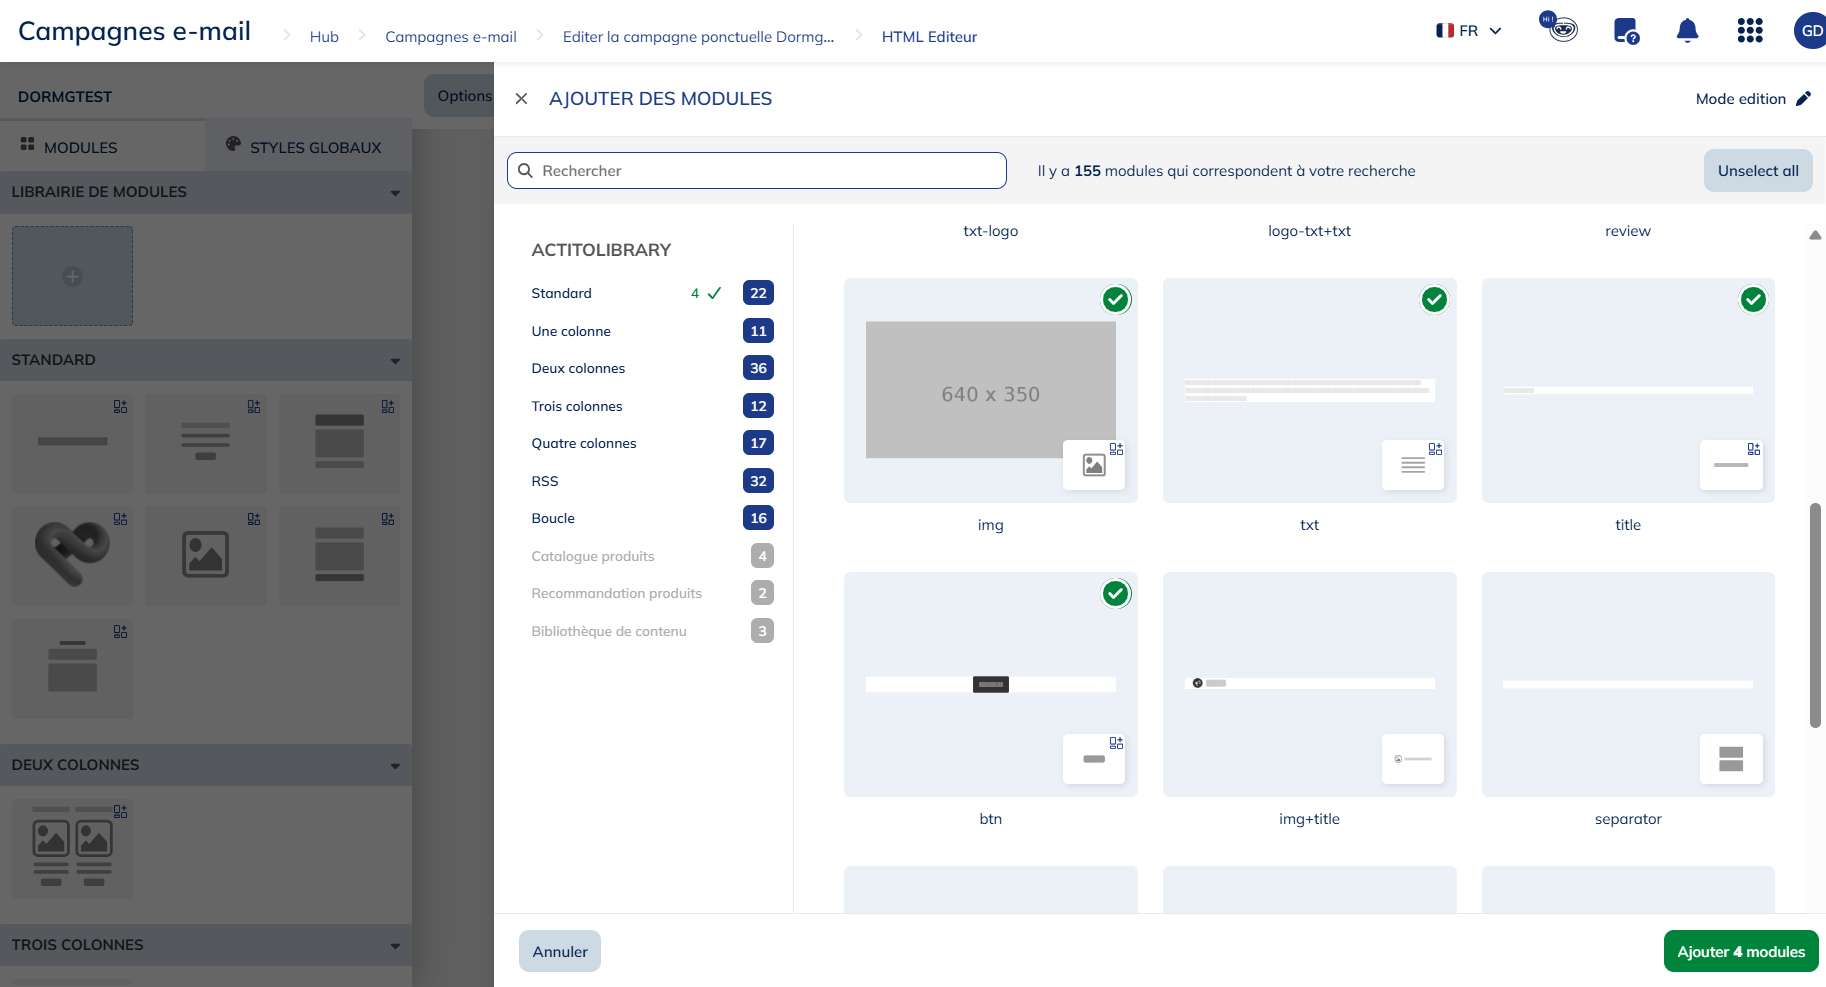Open the notifications bell
This screenshot has width=1826, height=987.
(x=1687, y=30)
